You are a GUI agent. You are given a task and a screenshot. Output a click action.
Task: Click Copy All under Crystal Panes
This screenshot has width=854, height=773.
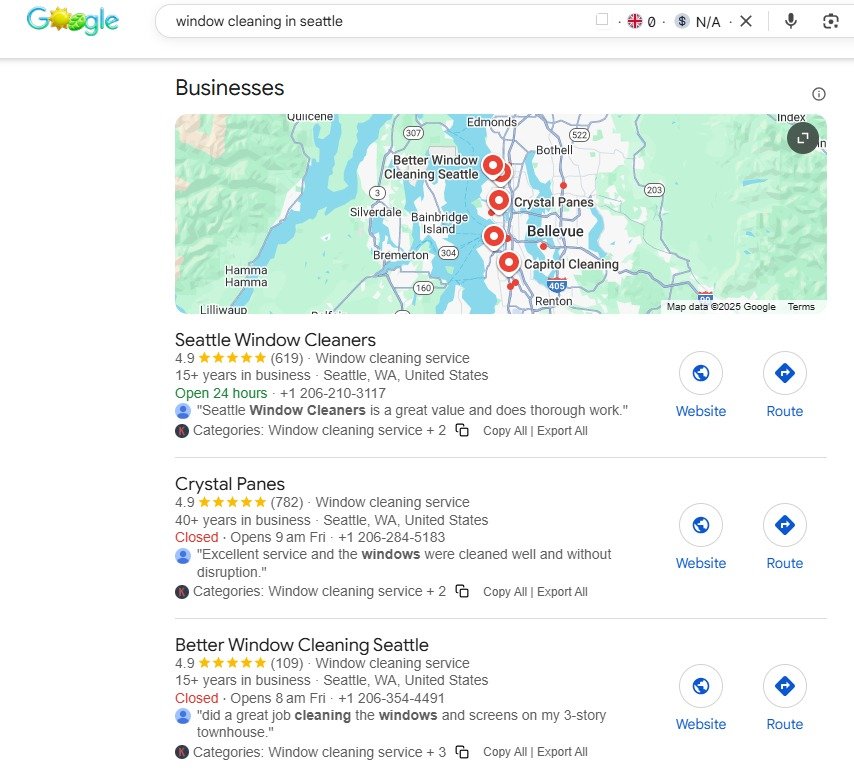504,592
